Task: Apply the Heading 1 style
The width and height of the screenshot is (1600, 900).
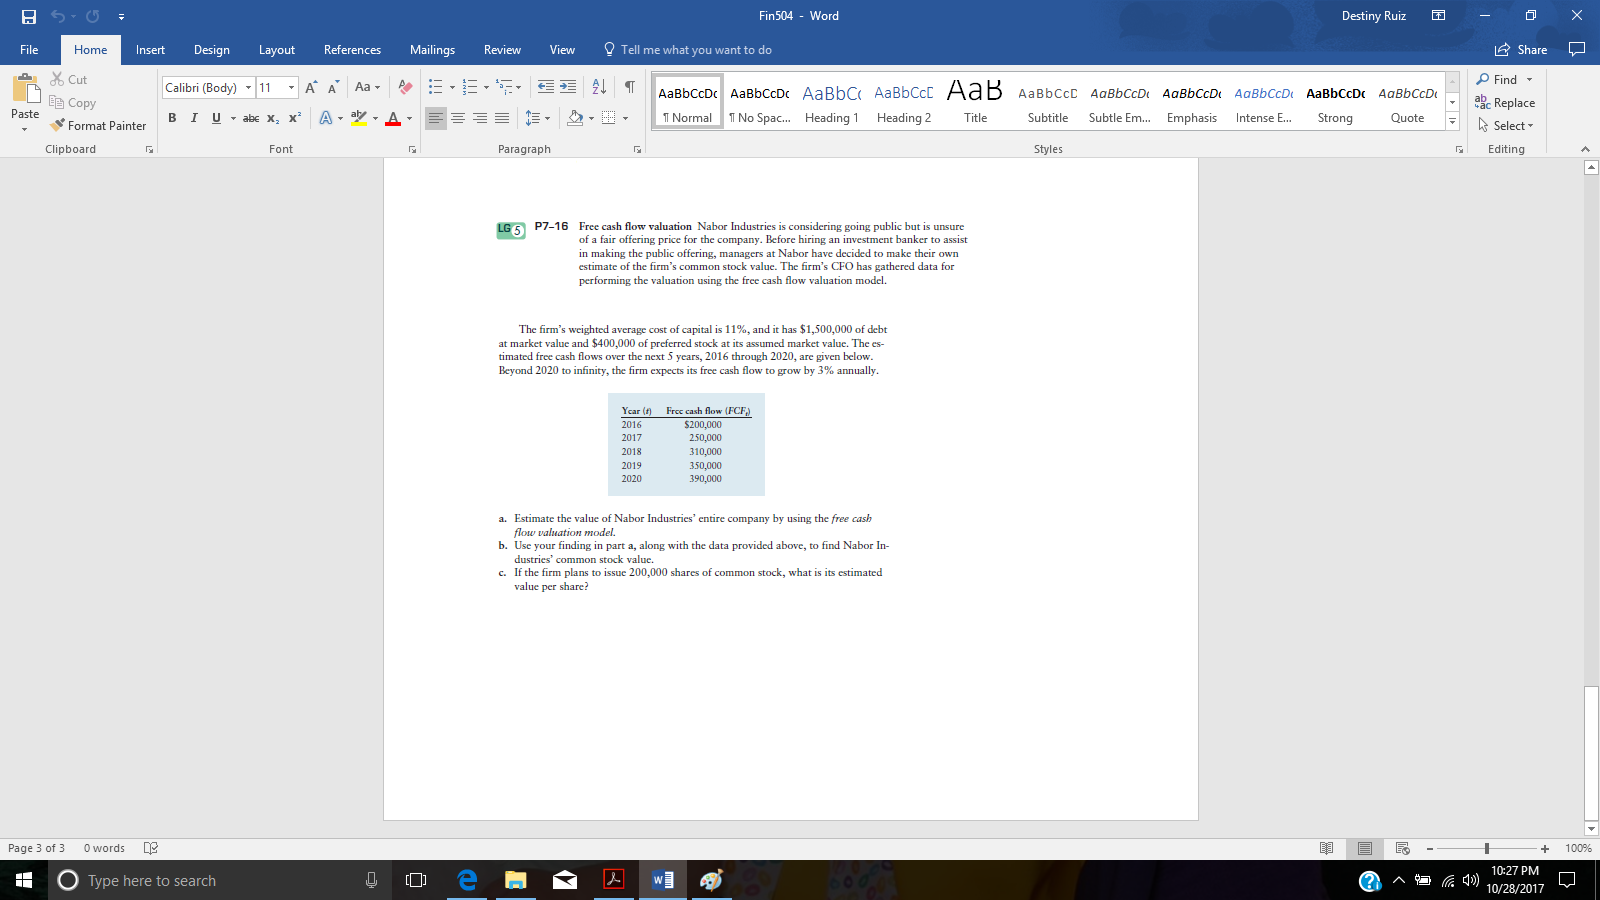Action: pos(832,100)
